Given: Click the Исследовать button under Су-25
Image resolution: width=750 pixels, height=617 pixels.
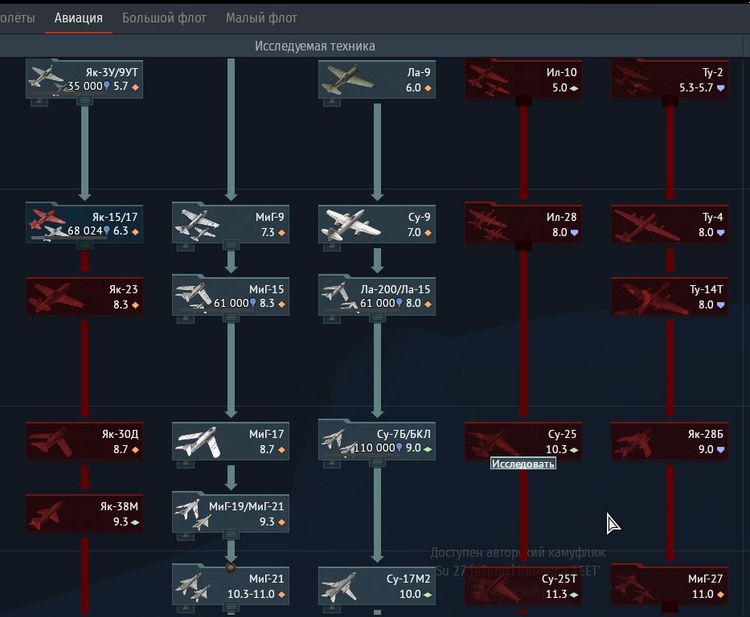Looking at the screenshot, I should 523,464.
